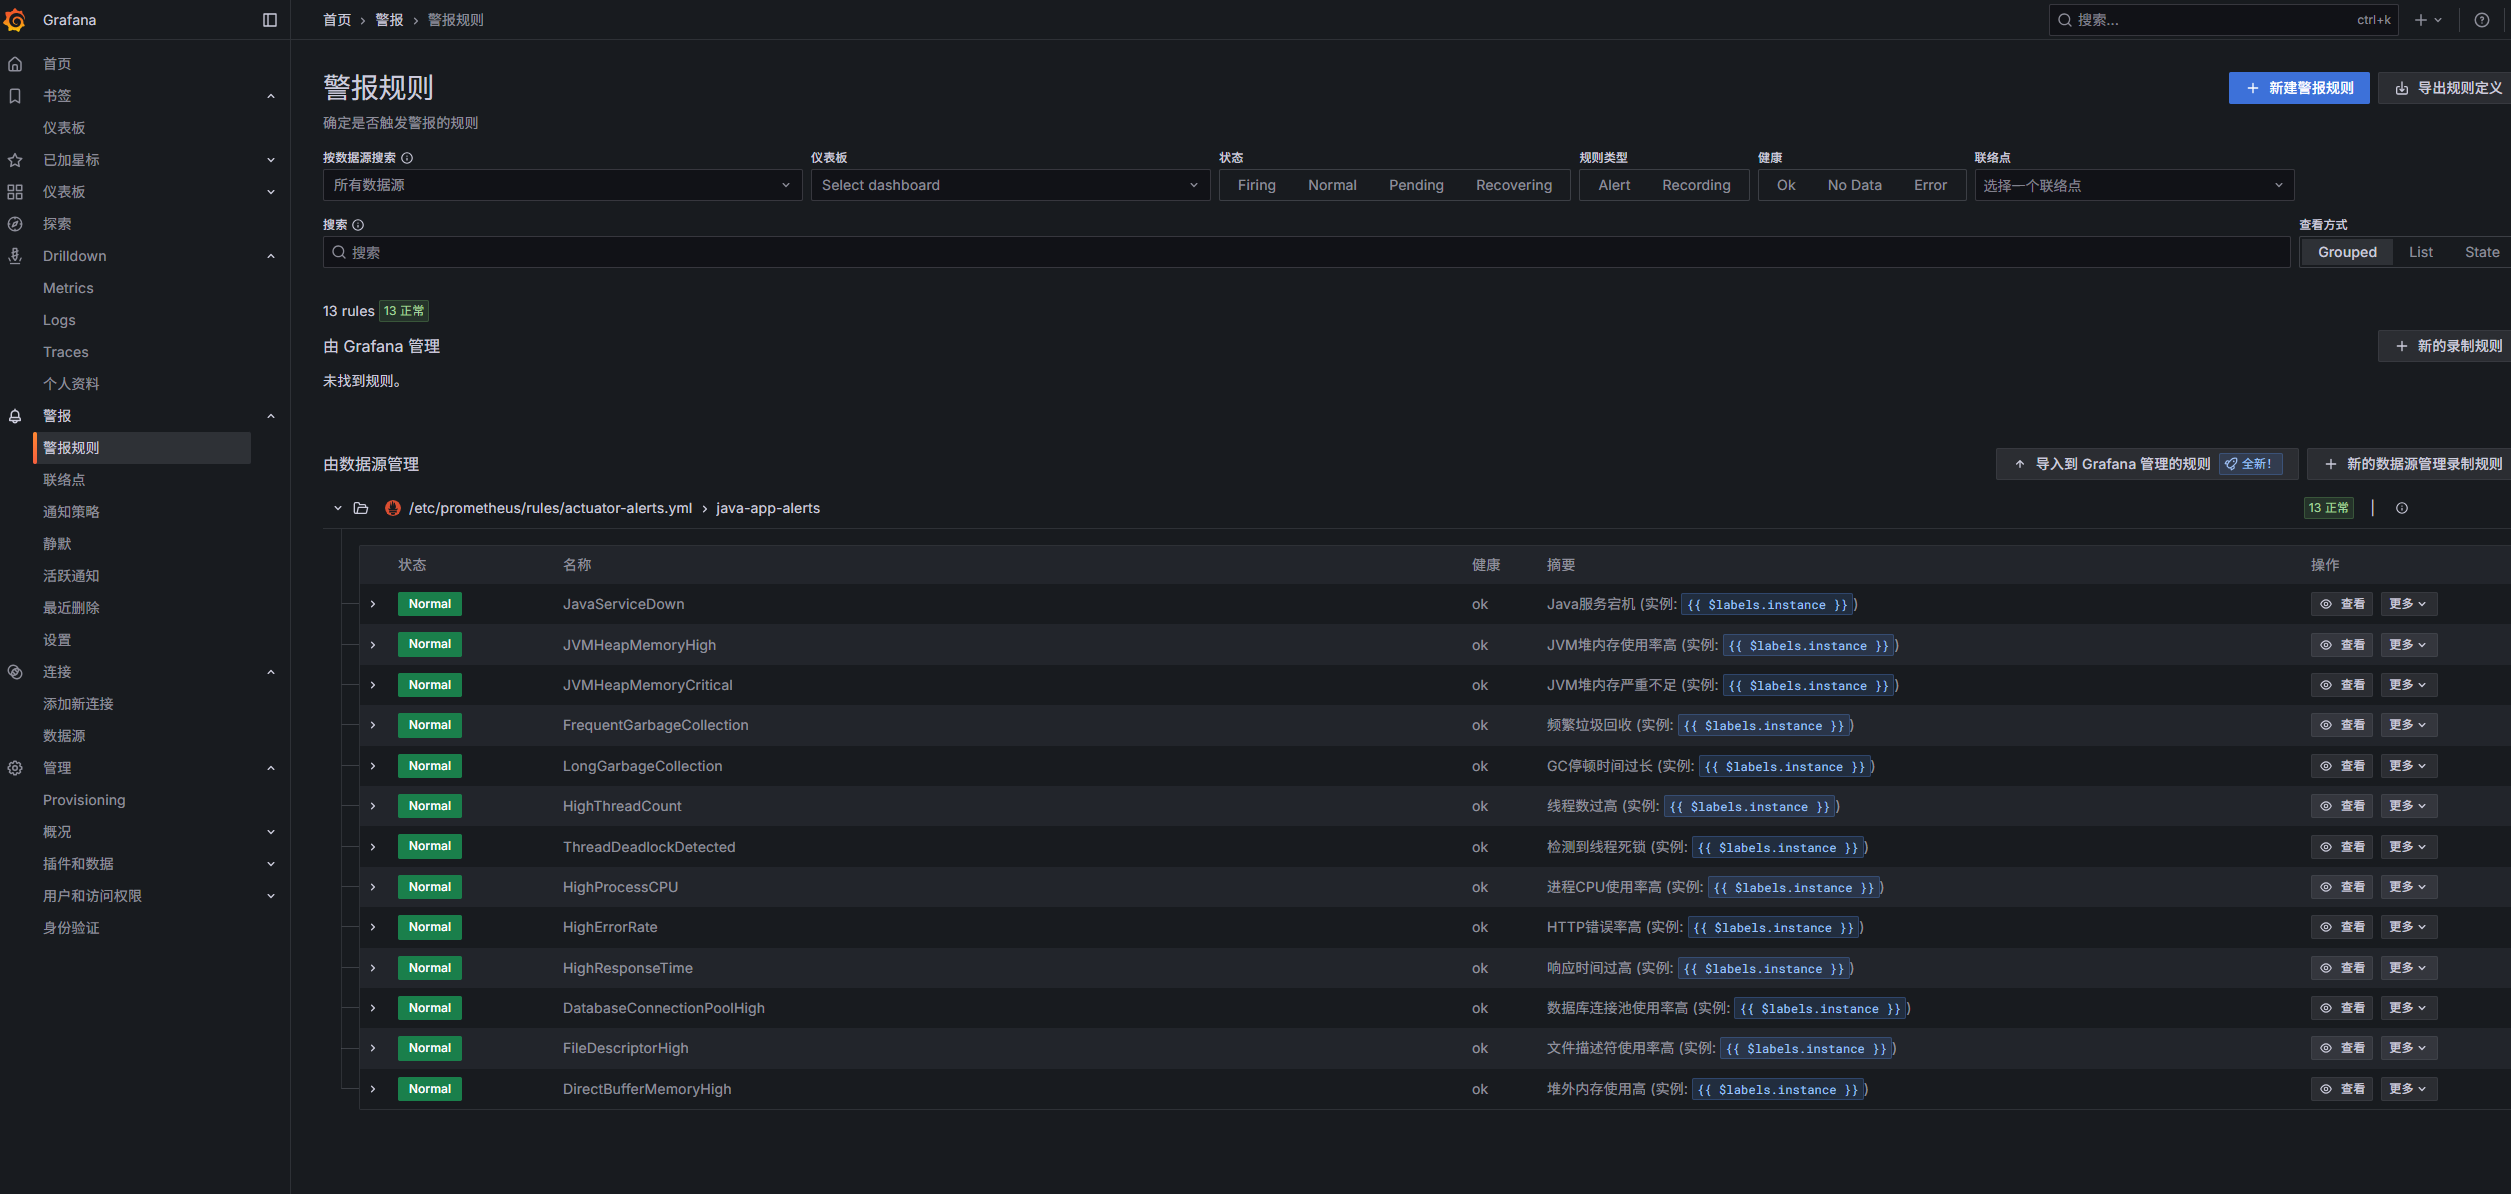Open 联络点 in the sidebar menu
2511x1194 pixels.
coord(64,480)
